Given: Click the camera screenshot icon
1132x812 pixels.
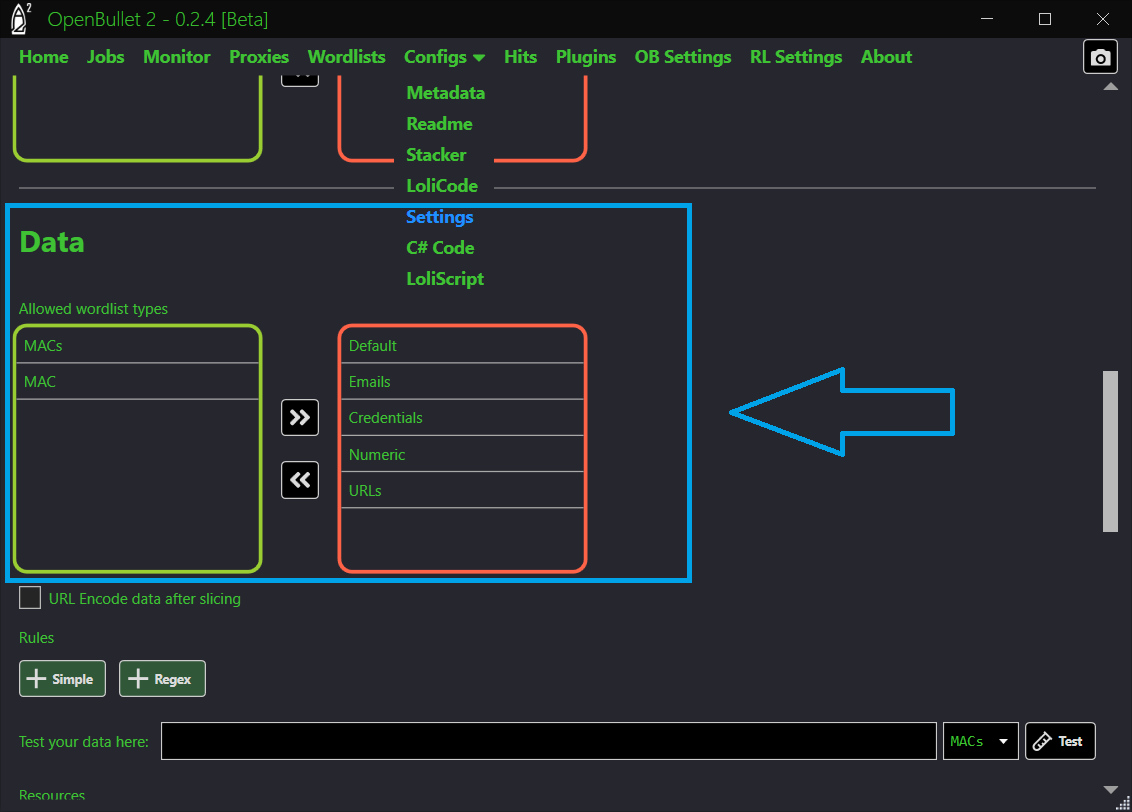Looking at the screenshot, I should [x=1100, y=58].
